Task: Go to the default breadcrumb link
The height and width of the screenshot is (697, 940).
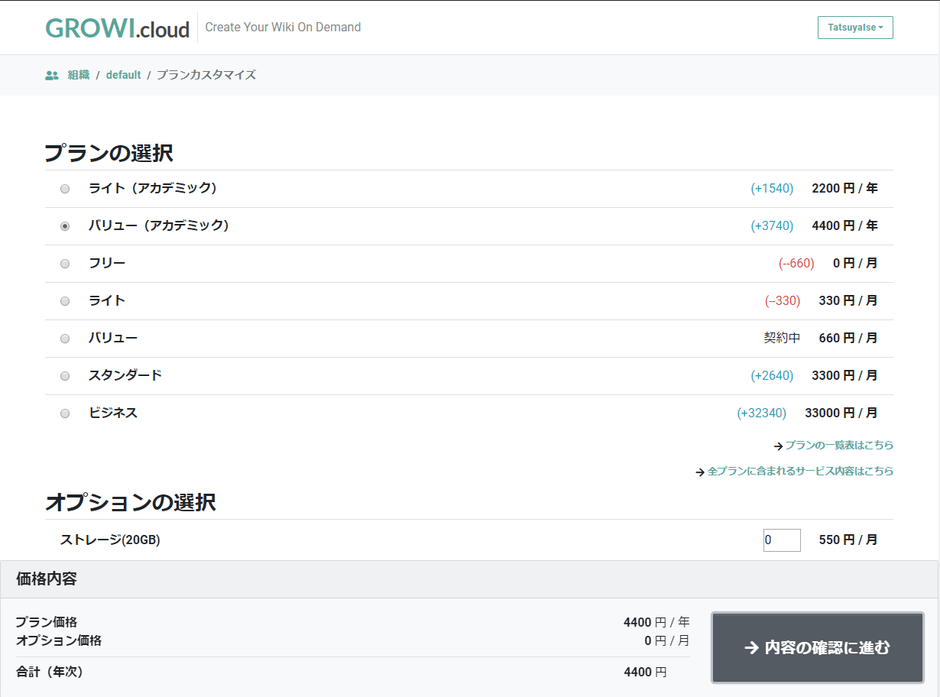Action: 123,75
